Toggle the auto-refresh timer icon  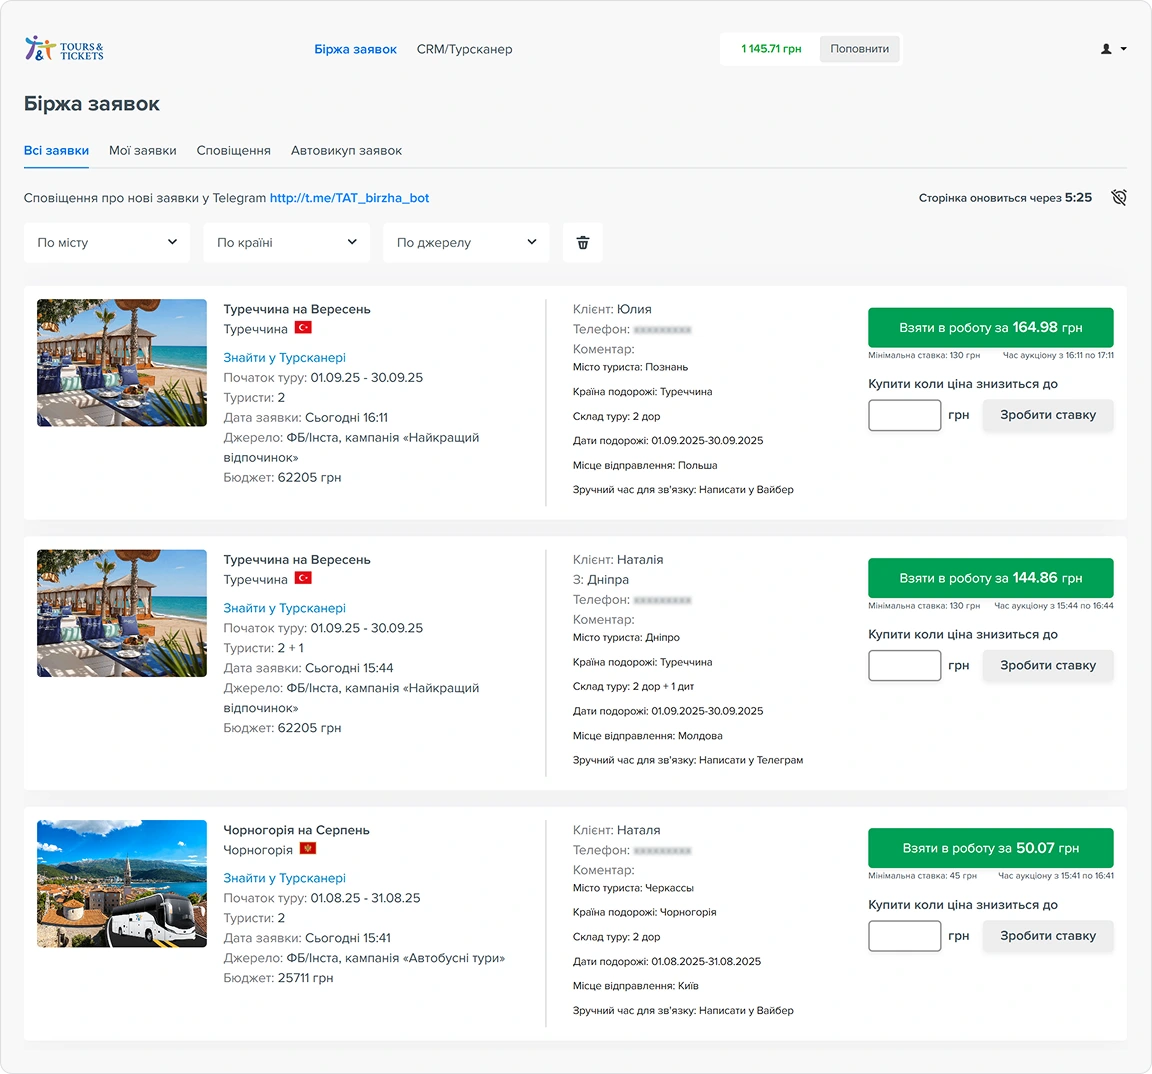1118,198
